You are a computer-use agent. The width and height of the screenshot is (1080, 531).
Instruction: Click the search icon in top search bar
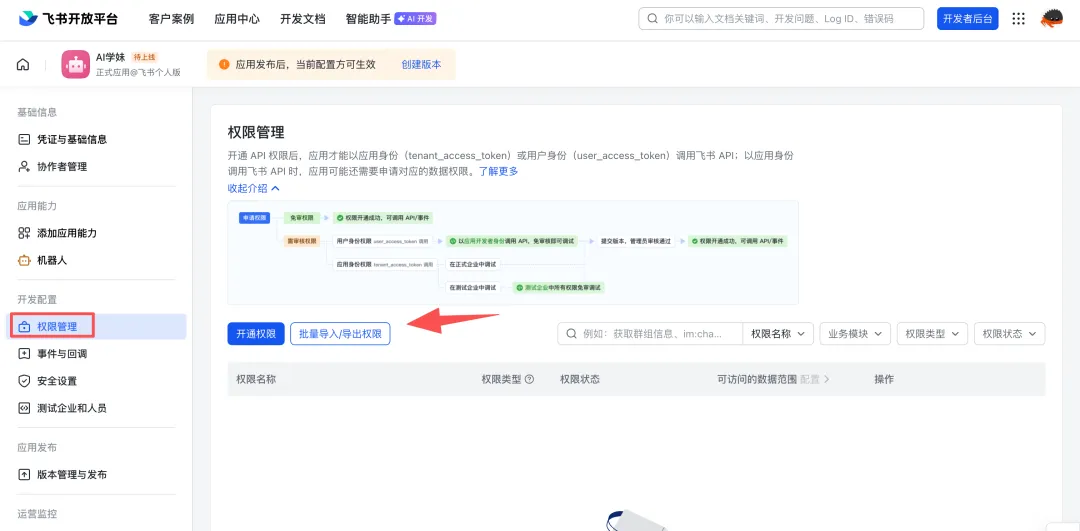(x=652, y=19)
